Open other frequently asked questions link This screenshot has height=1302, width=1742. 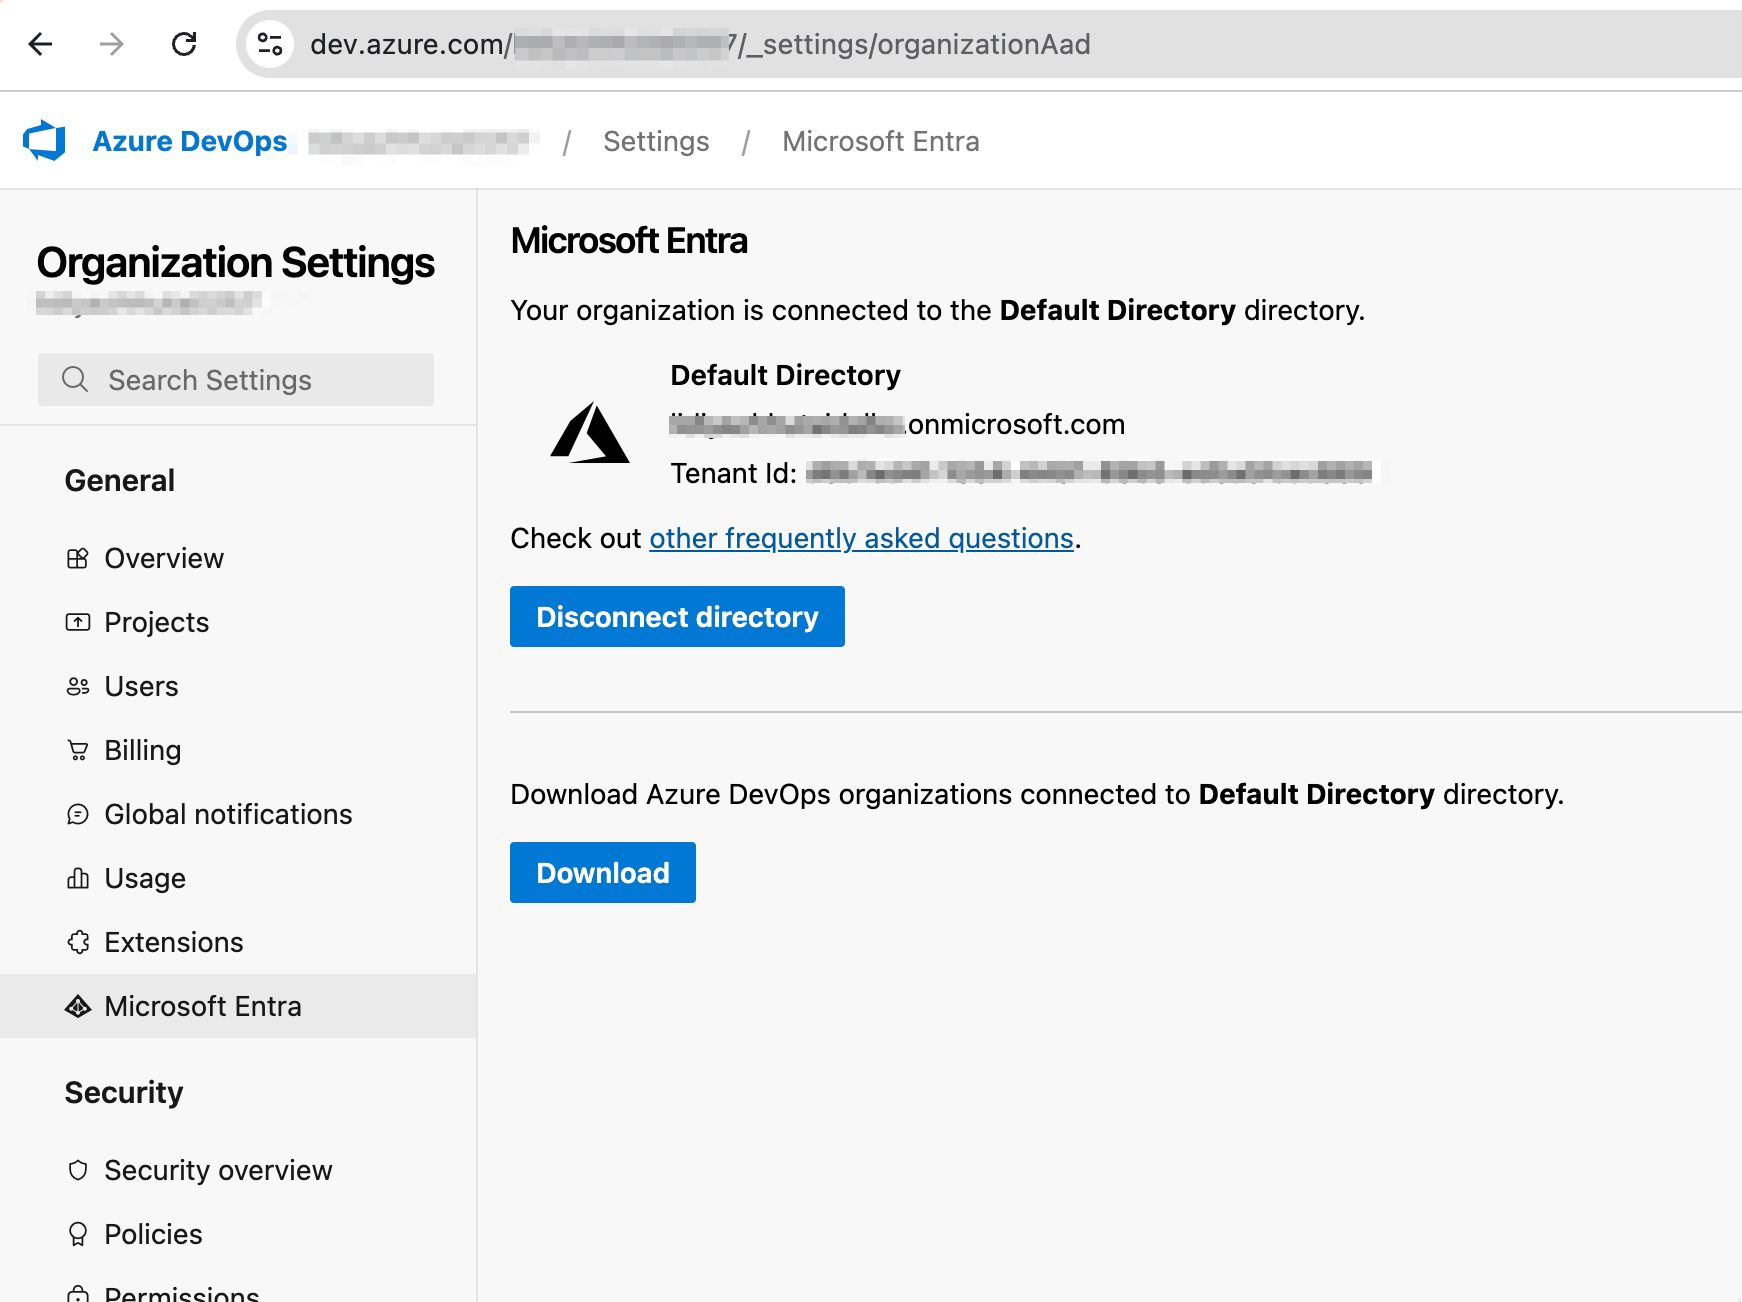(x=861, y=539)
